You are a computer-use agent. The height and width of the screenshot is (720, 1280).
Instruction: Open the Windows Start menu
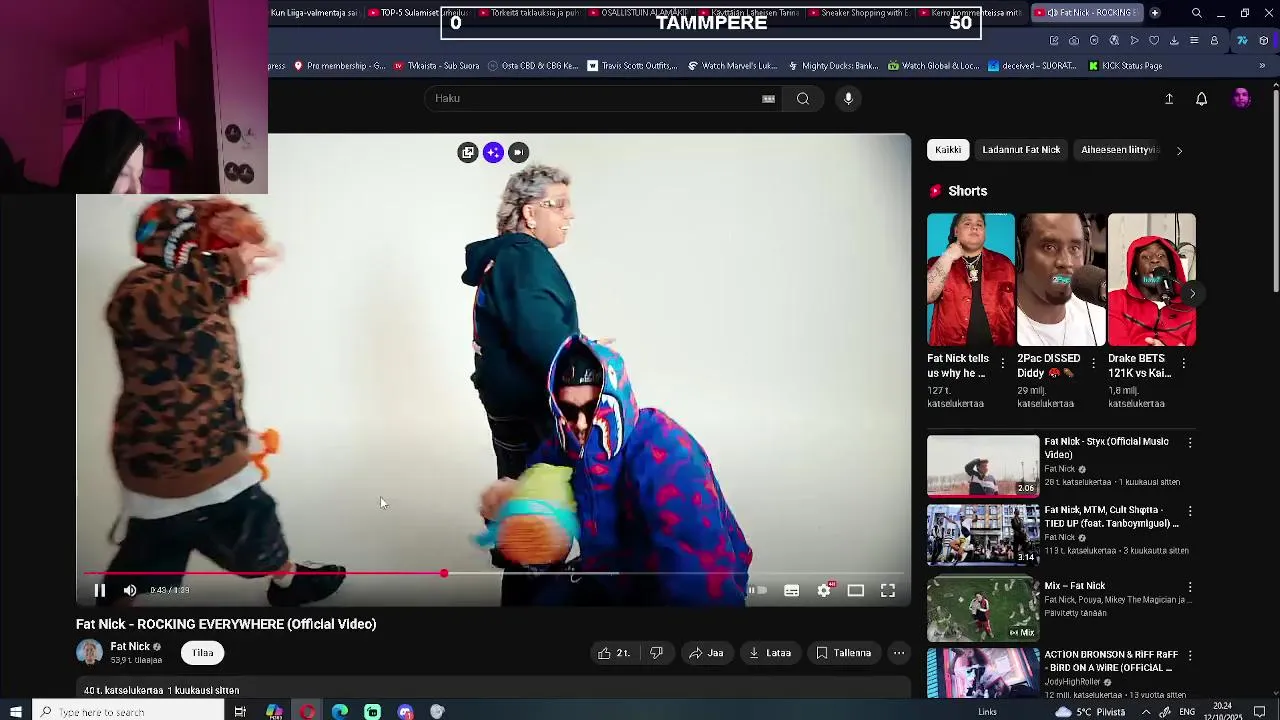pyautogui.click(x=15, y=712)
